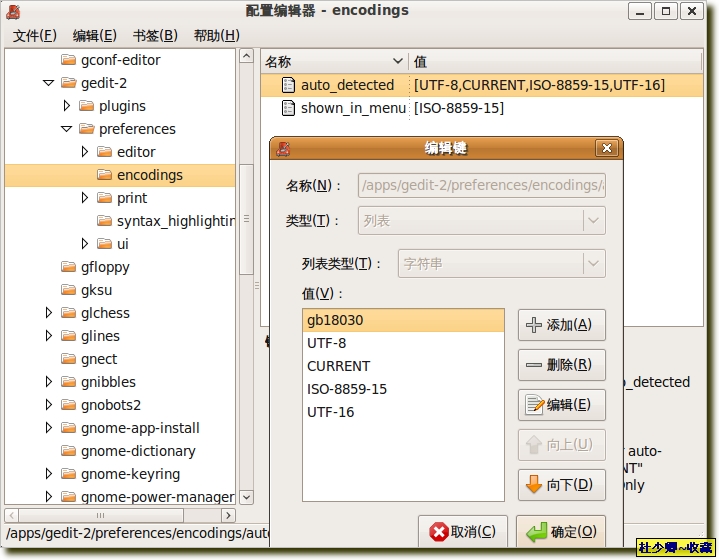
Task: Click the gksu folder icon
Action: pos(68,290)
